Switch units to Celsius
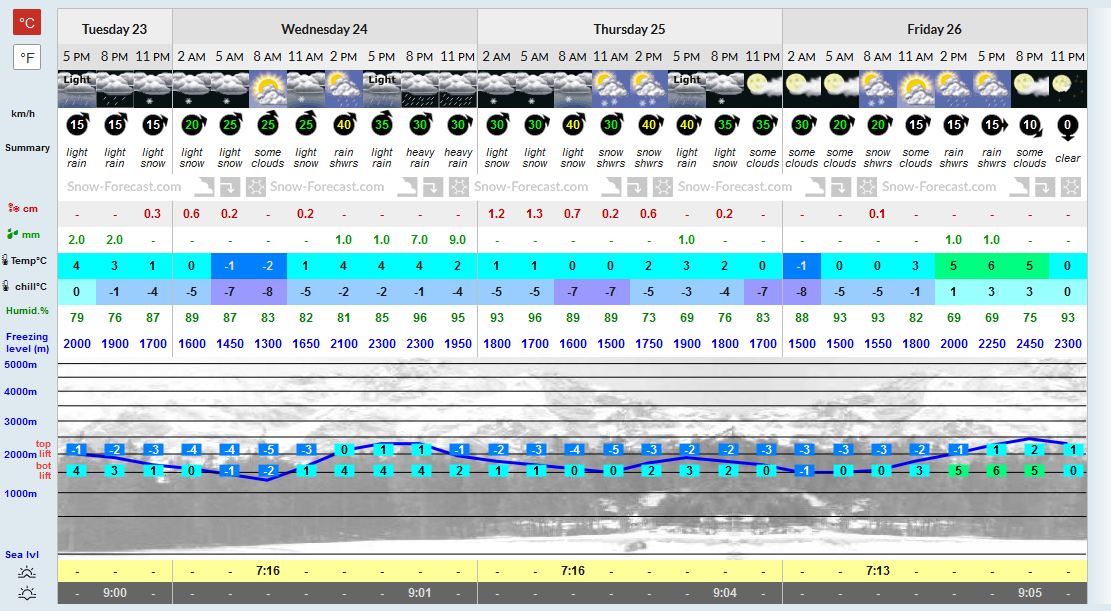Image resolution: width=1111 pixels, height=611 pixels. click(x=27, y=23)
